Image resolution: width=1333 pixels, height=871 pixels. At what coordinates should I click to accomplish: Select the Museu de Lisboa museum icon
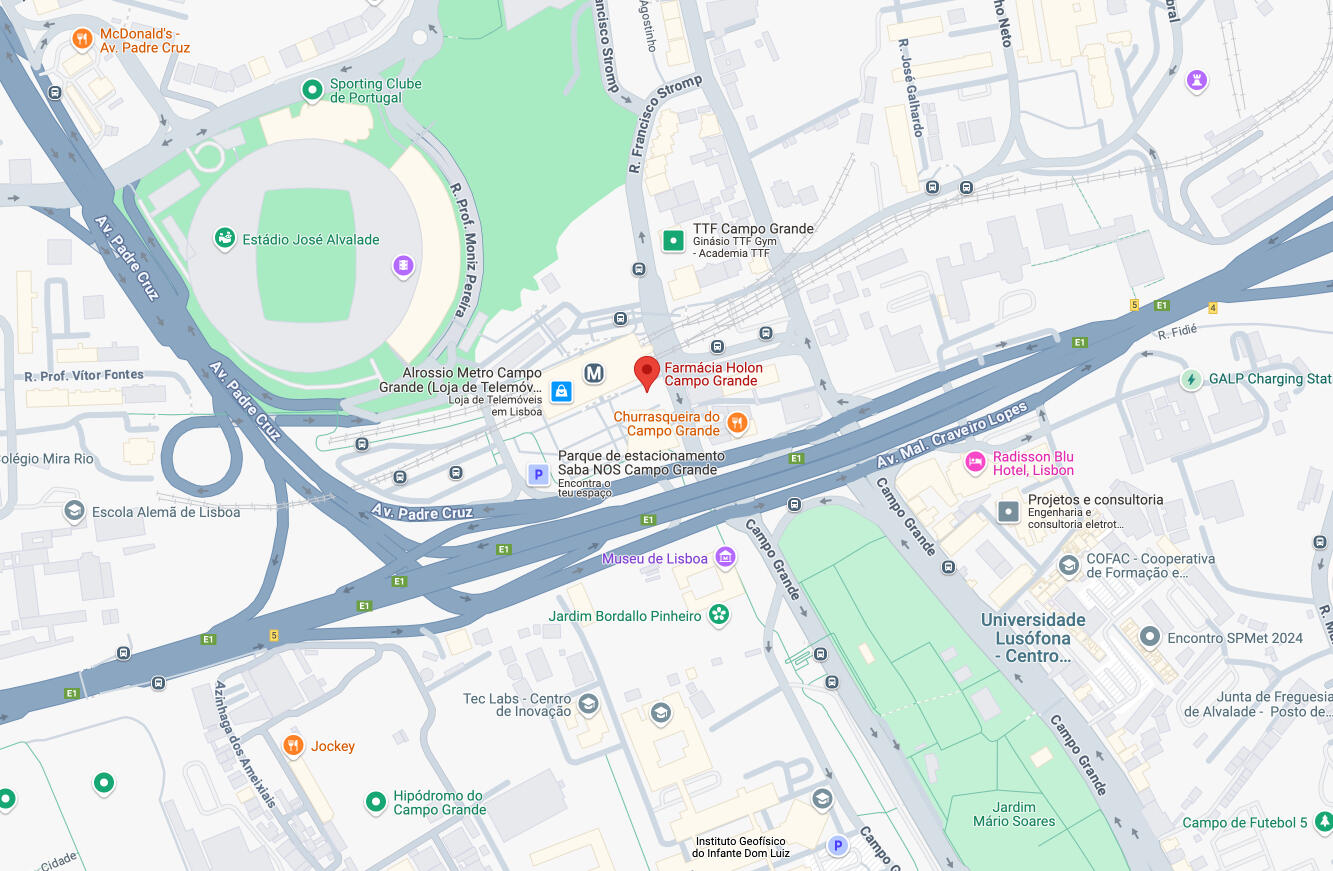(726, 557)
